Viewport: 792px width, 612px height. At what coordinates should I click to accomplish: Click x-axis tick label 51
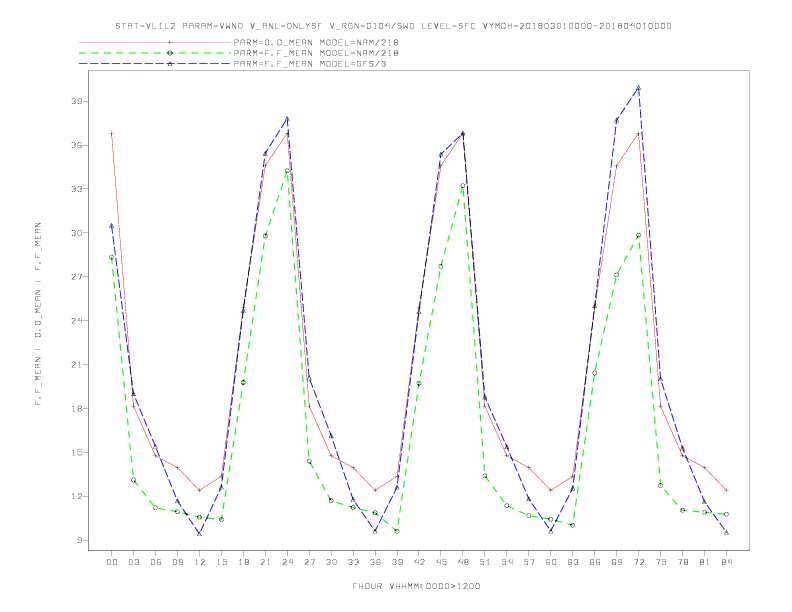(x=485, y=562)
